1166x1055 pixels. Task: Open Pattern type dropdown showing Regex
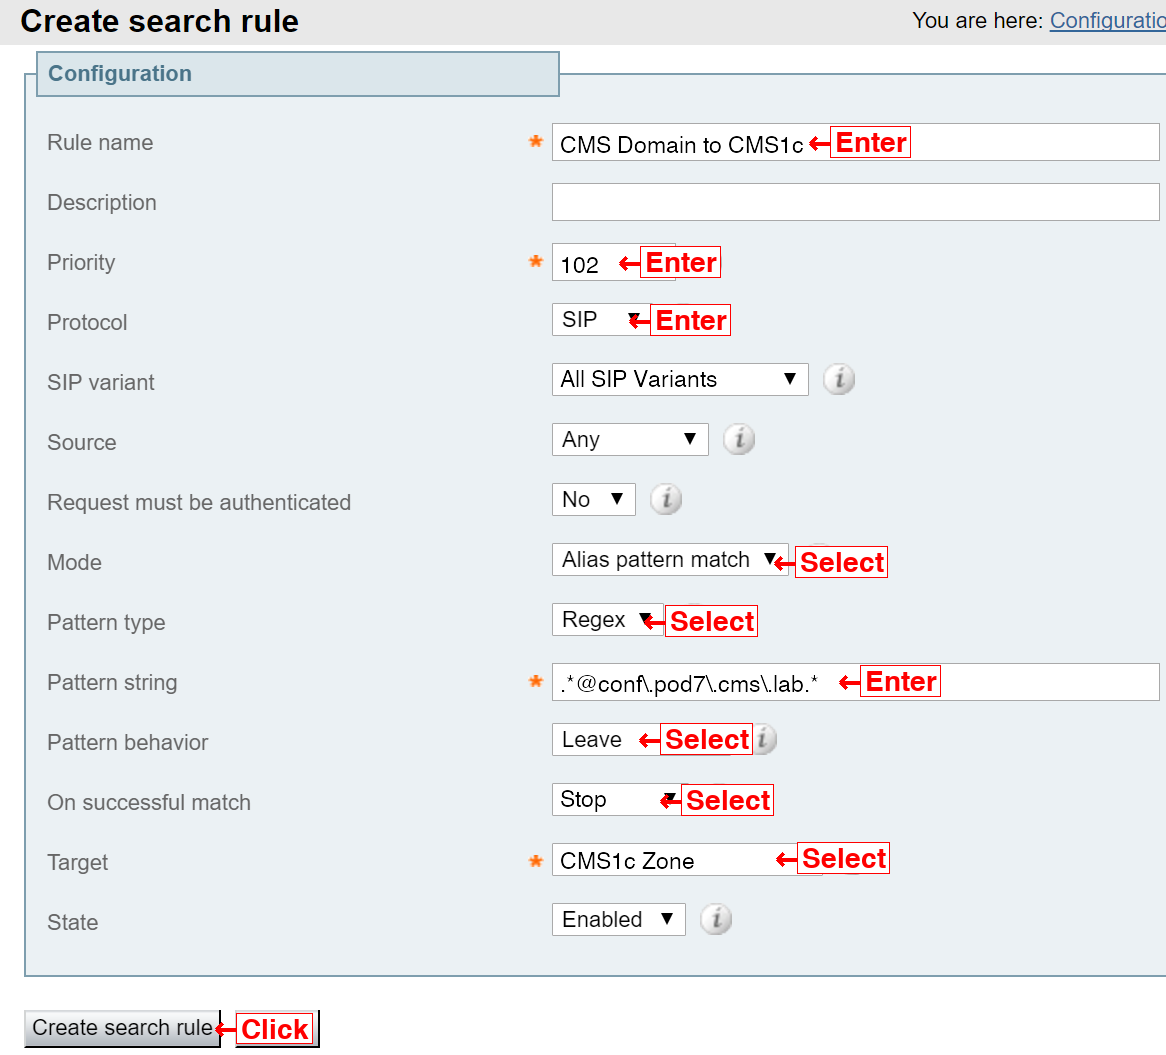tap(608, 619)
